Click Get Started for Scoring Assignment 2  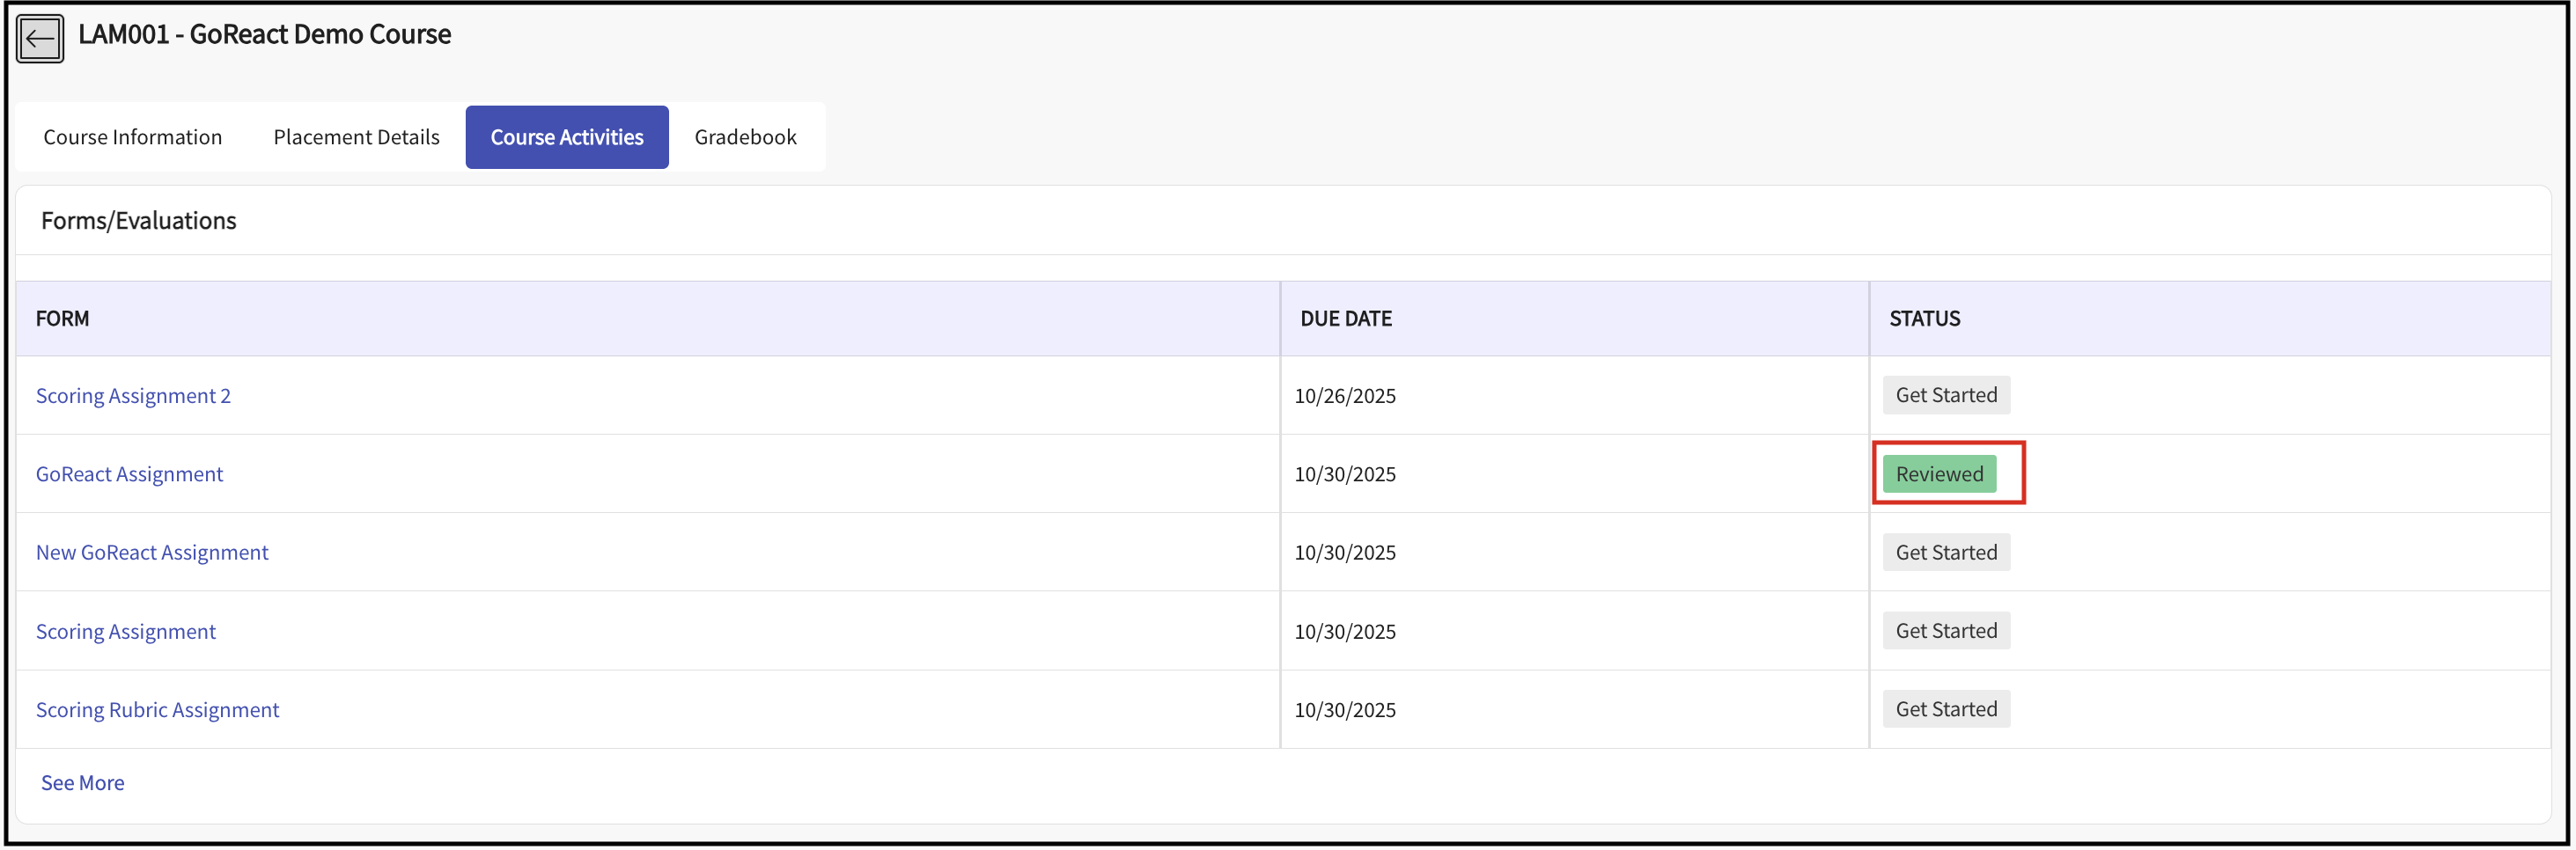(1945, 395)
